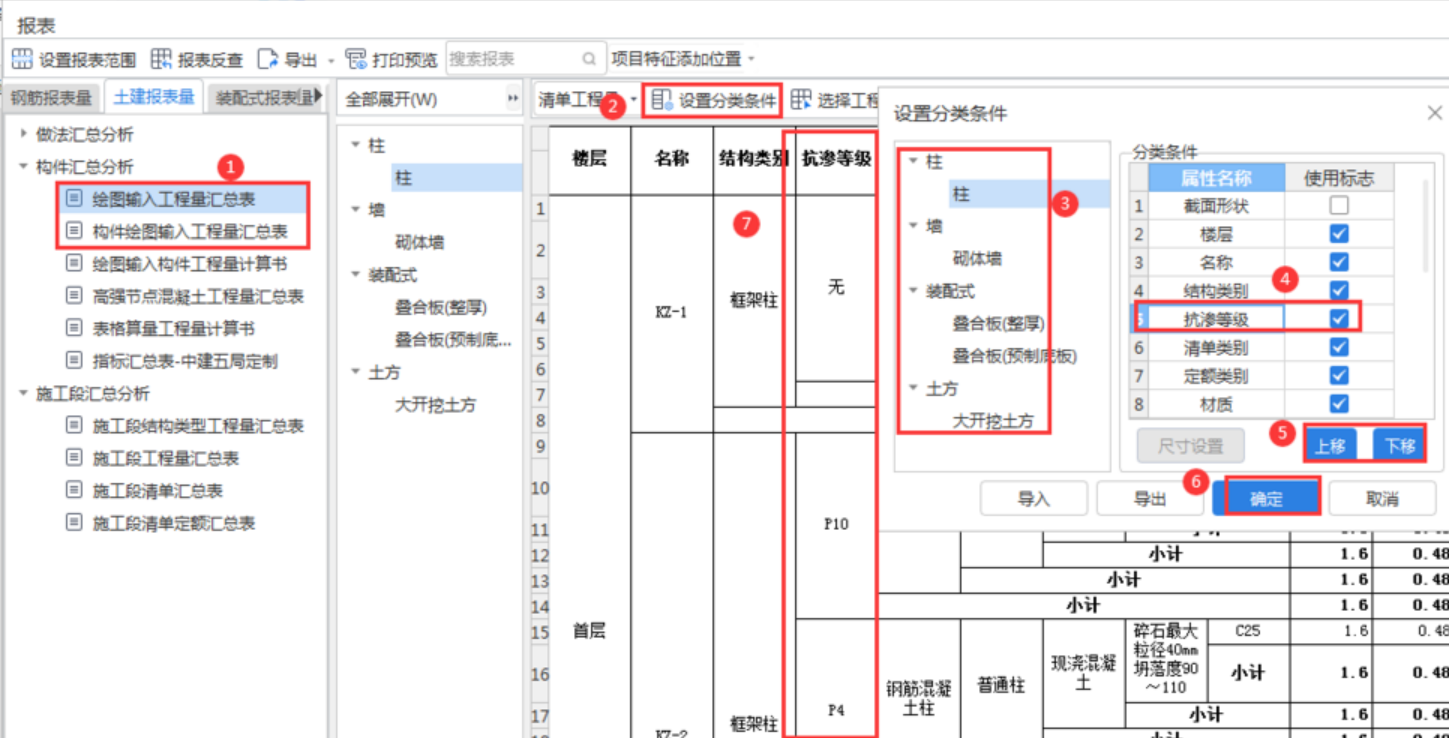1449x738 pixels.
Task: Click the magnifier icon in 搜索报表 box
Action: (x=589, y=59)
